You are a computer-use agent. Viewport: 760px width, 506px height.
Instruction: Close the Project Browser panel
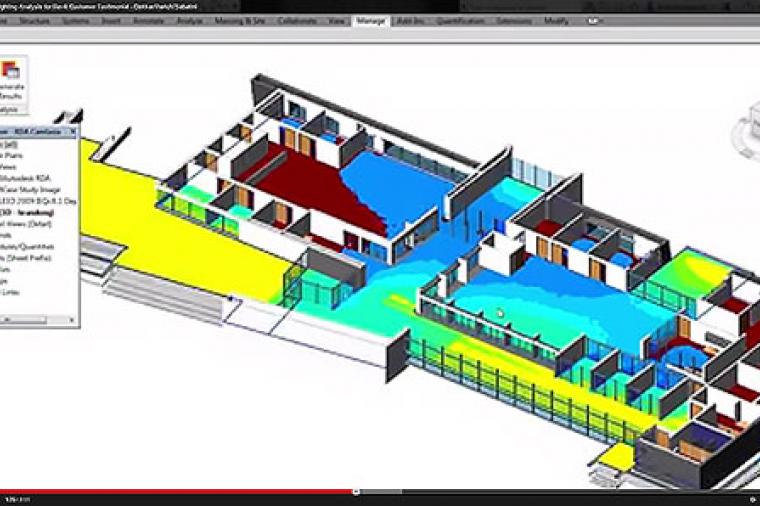click(x=73, y=131)
